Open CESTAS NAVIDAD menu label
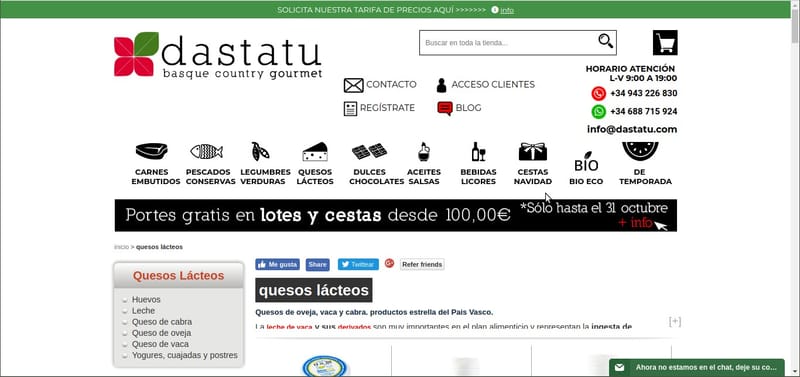 pos(533,177)
